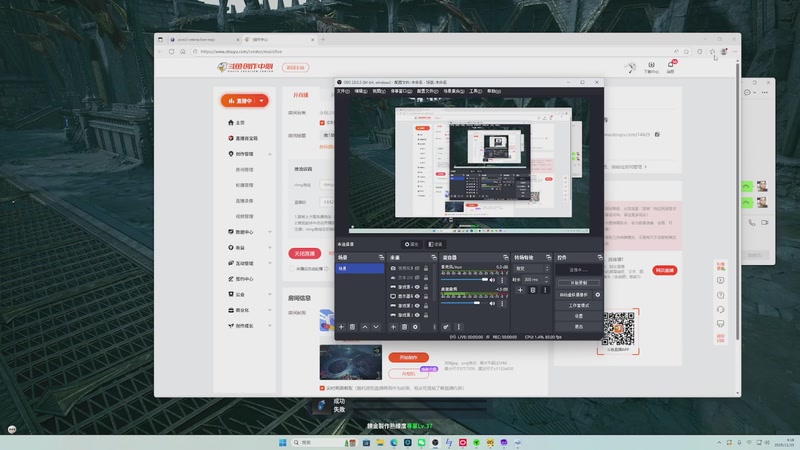Start recording from OBS Controls dock
This screenshot has height=450, width=800.
pos(579,283)
